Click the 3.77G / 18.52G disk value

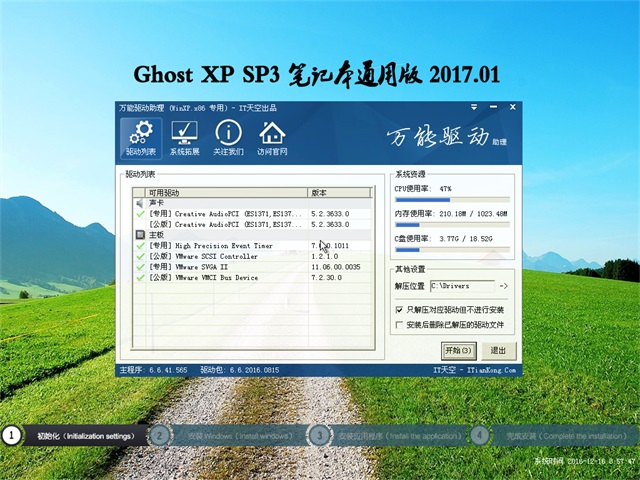pos(466,239)
